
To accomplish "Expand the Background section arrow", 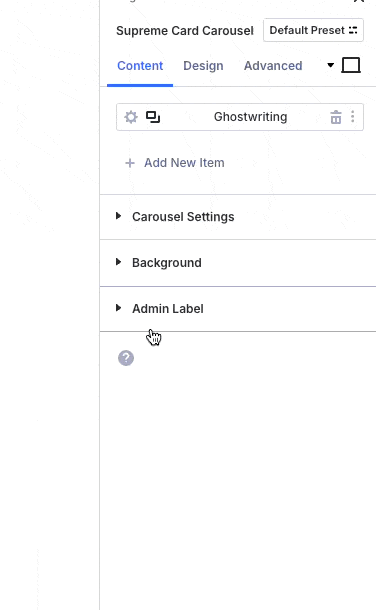I will click(119, 262).
